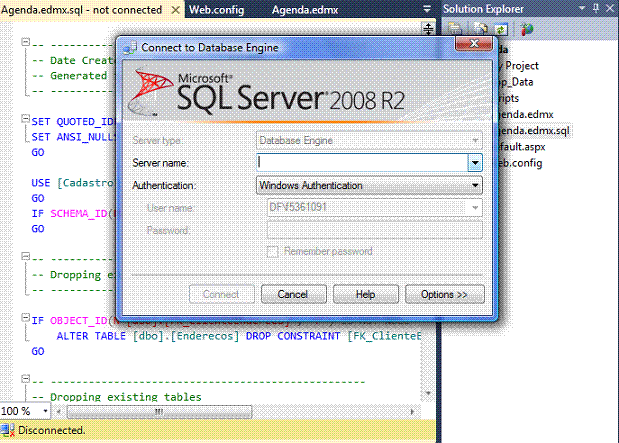Screen dimensions: 619x443
Task: Click the Refresh icon in Solution Explorer toolbar
Action: [501, 29]
